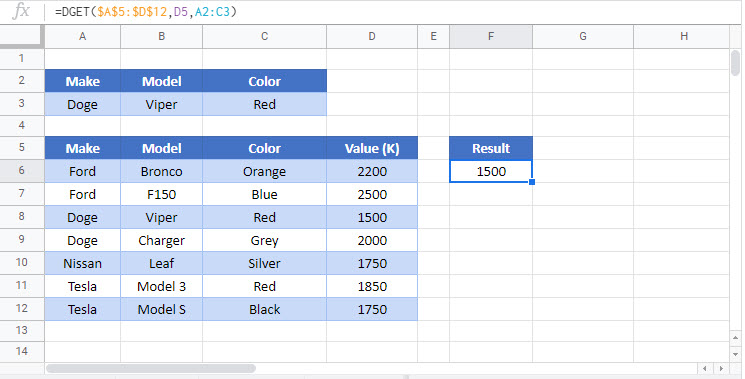
Task: Select row 1 header
Action: (x=22, y=58)
